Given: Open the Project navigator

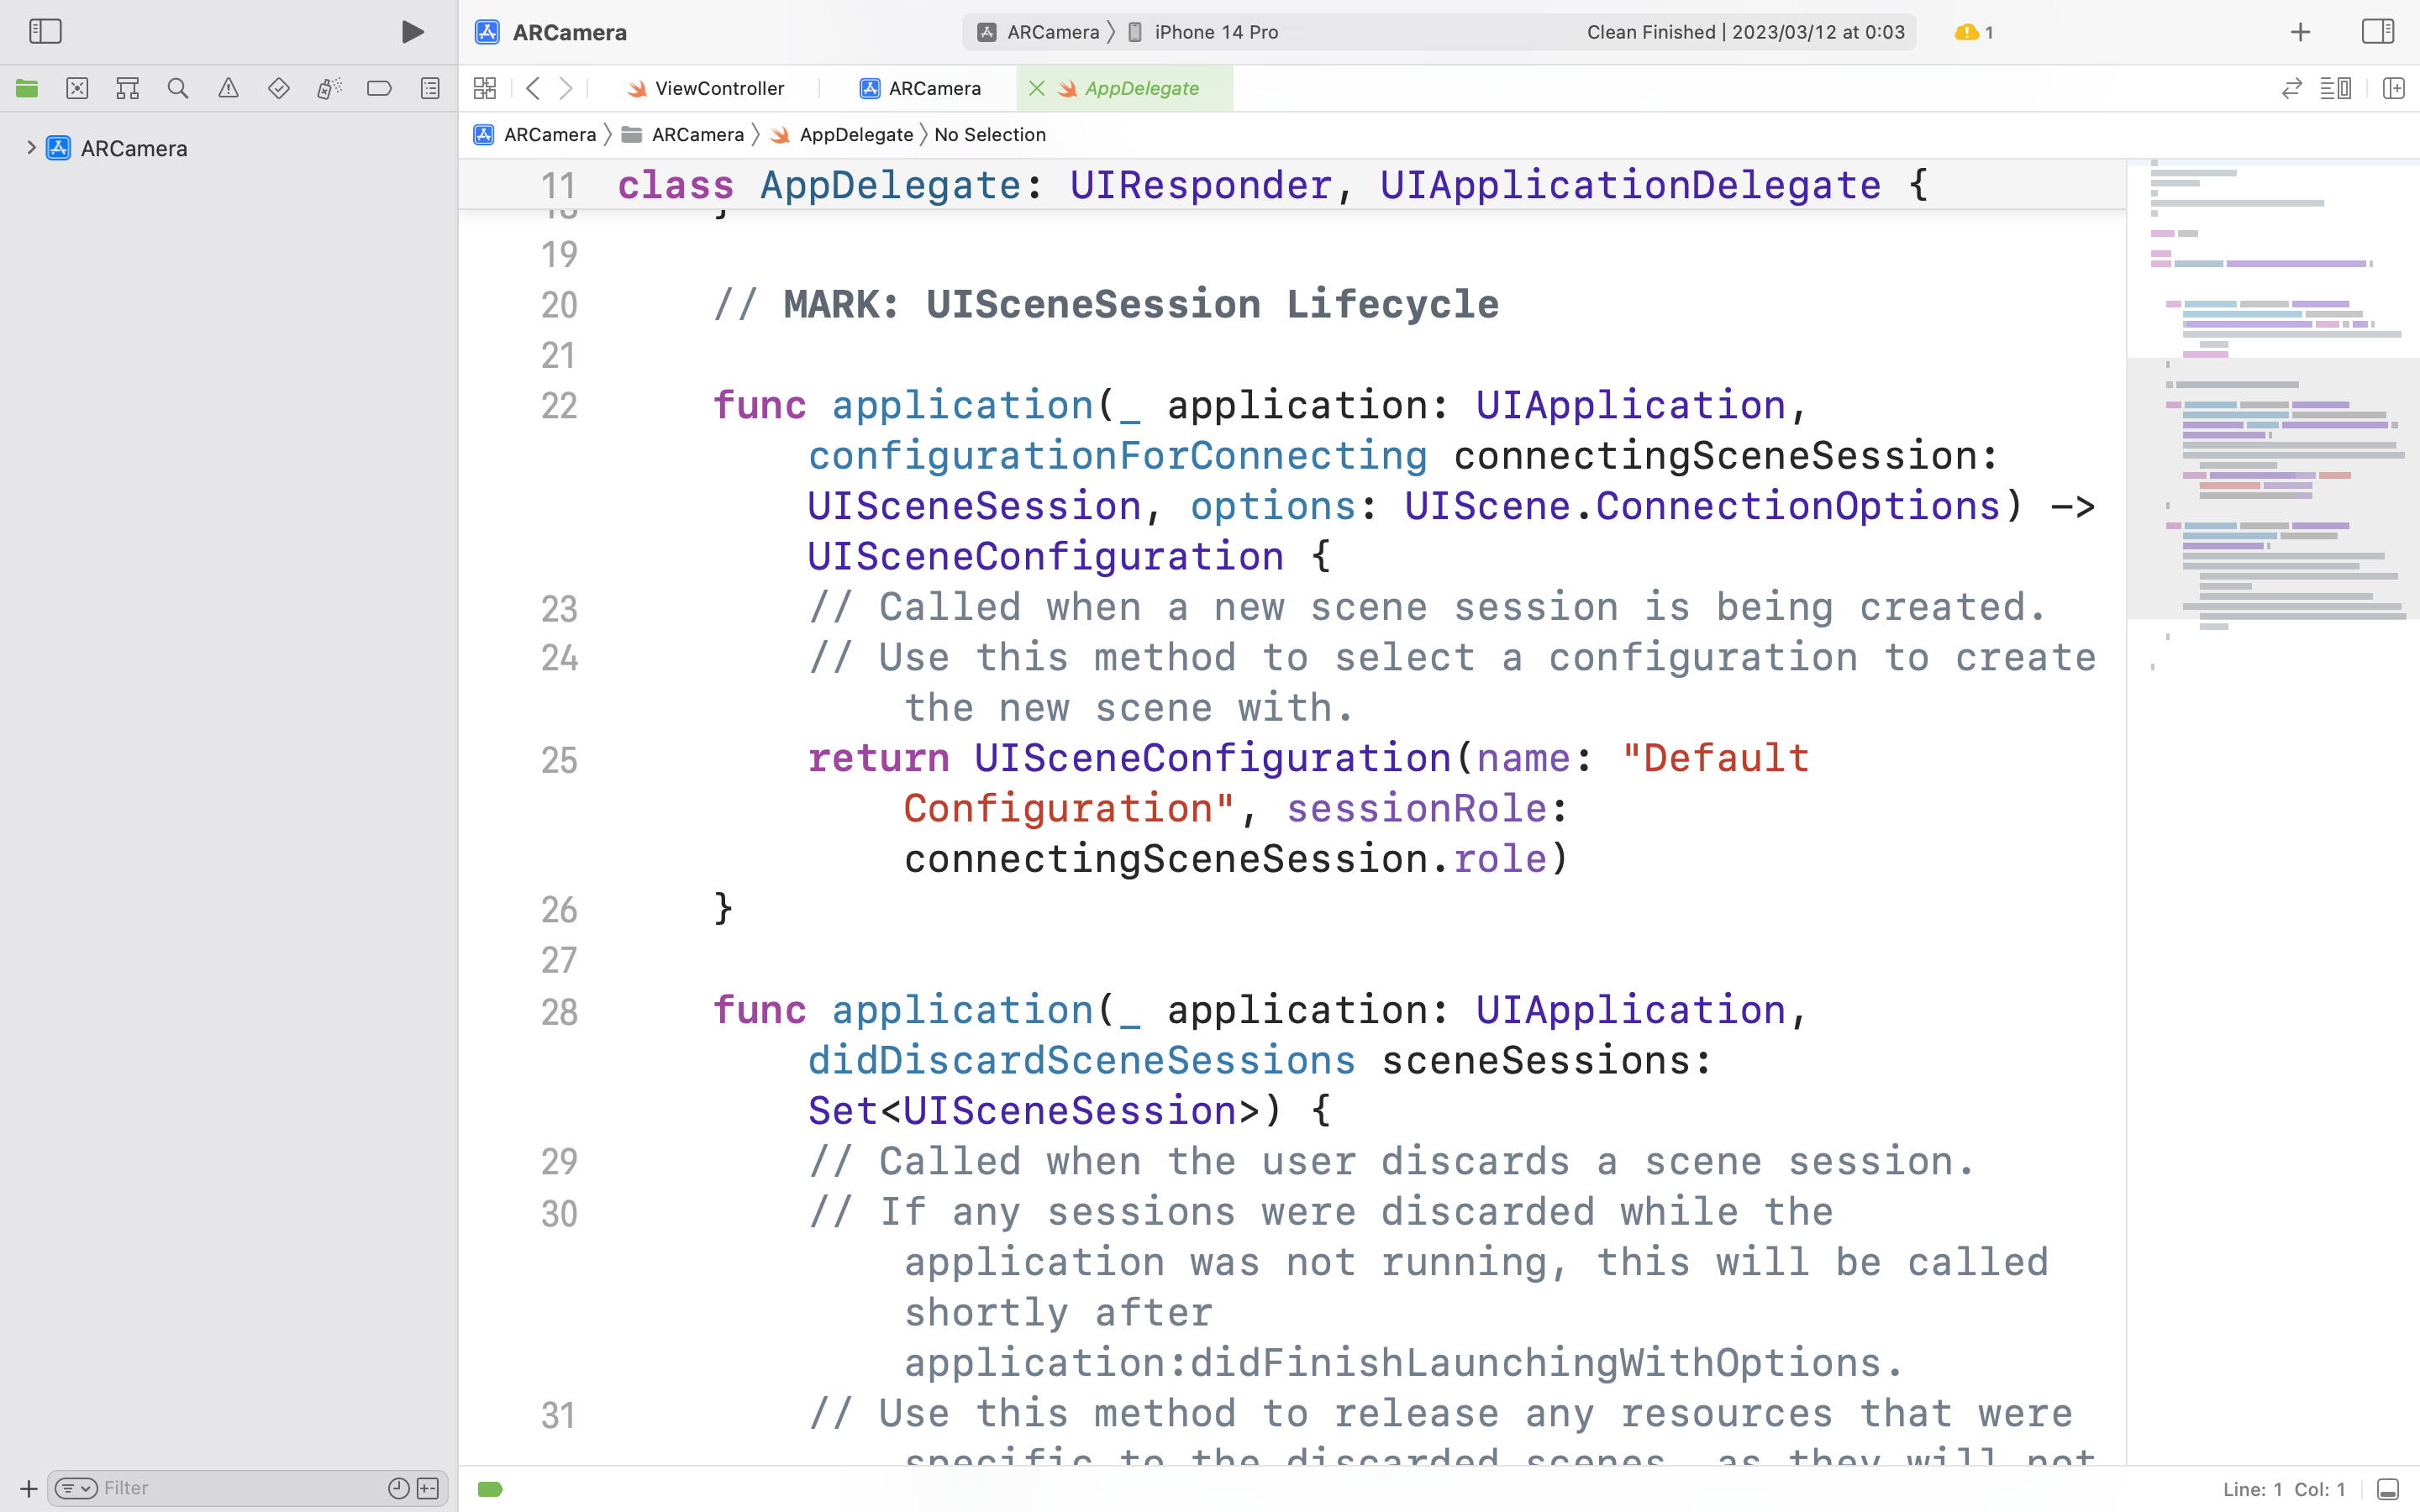Looking at the screenshot, I should [27, 88].
